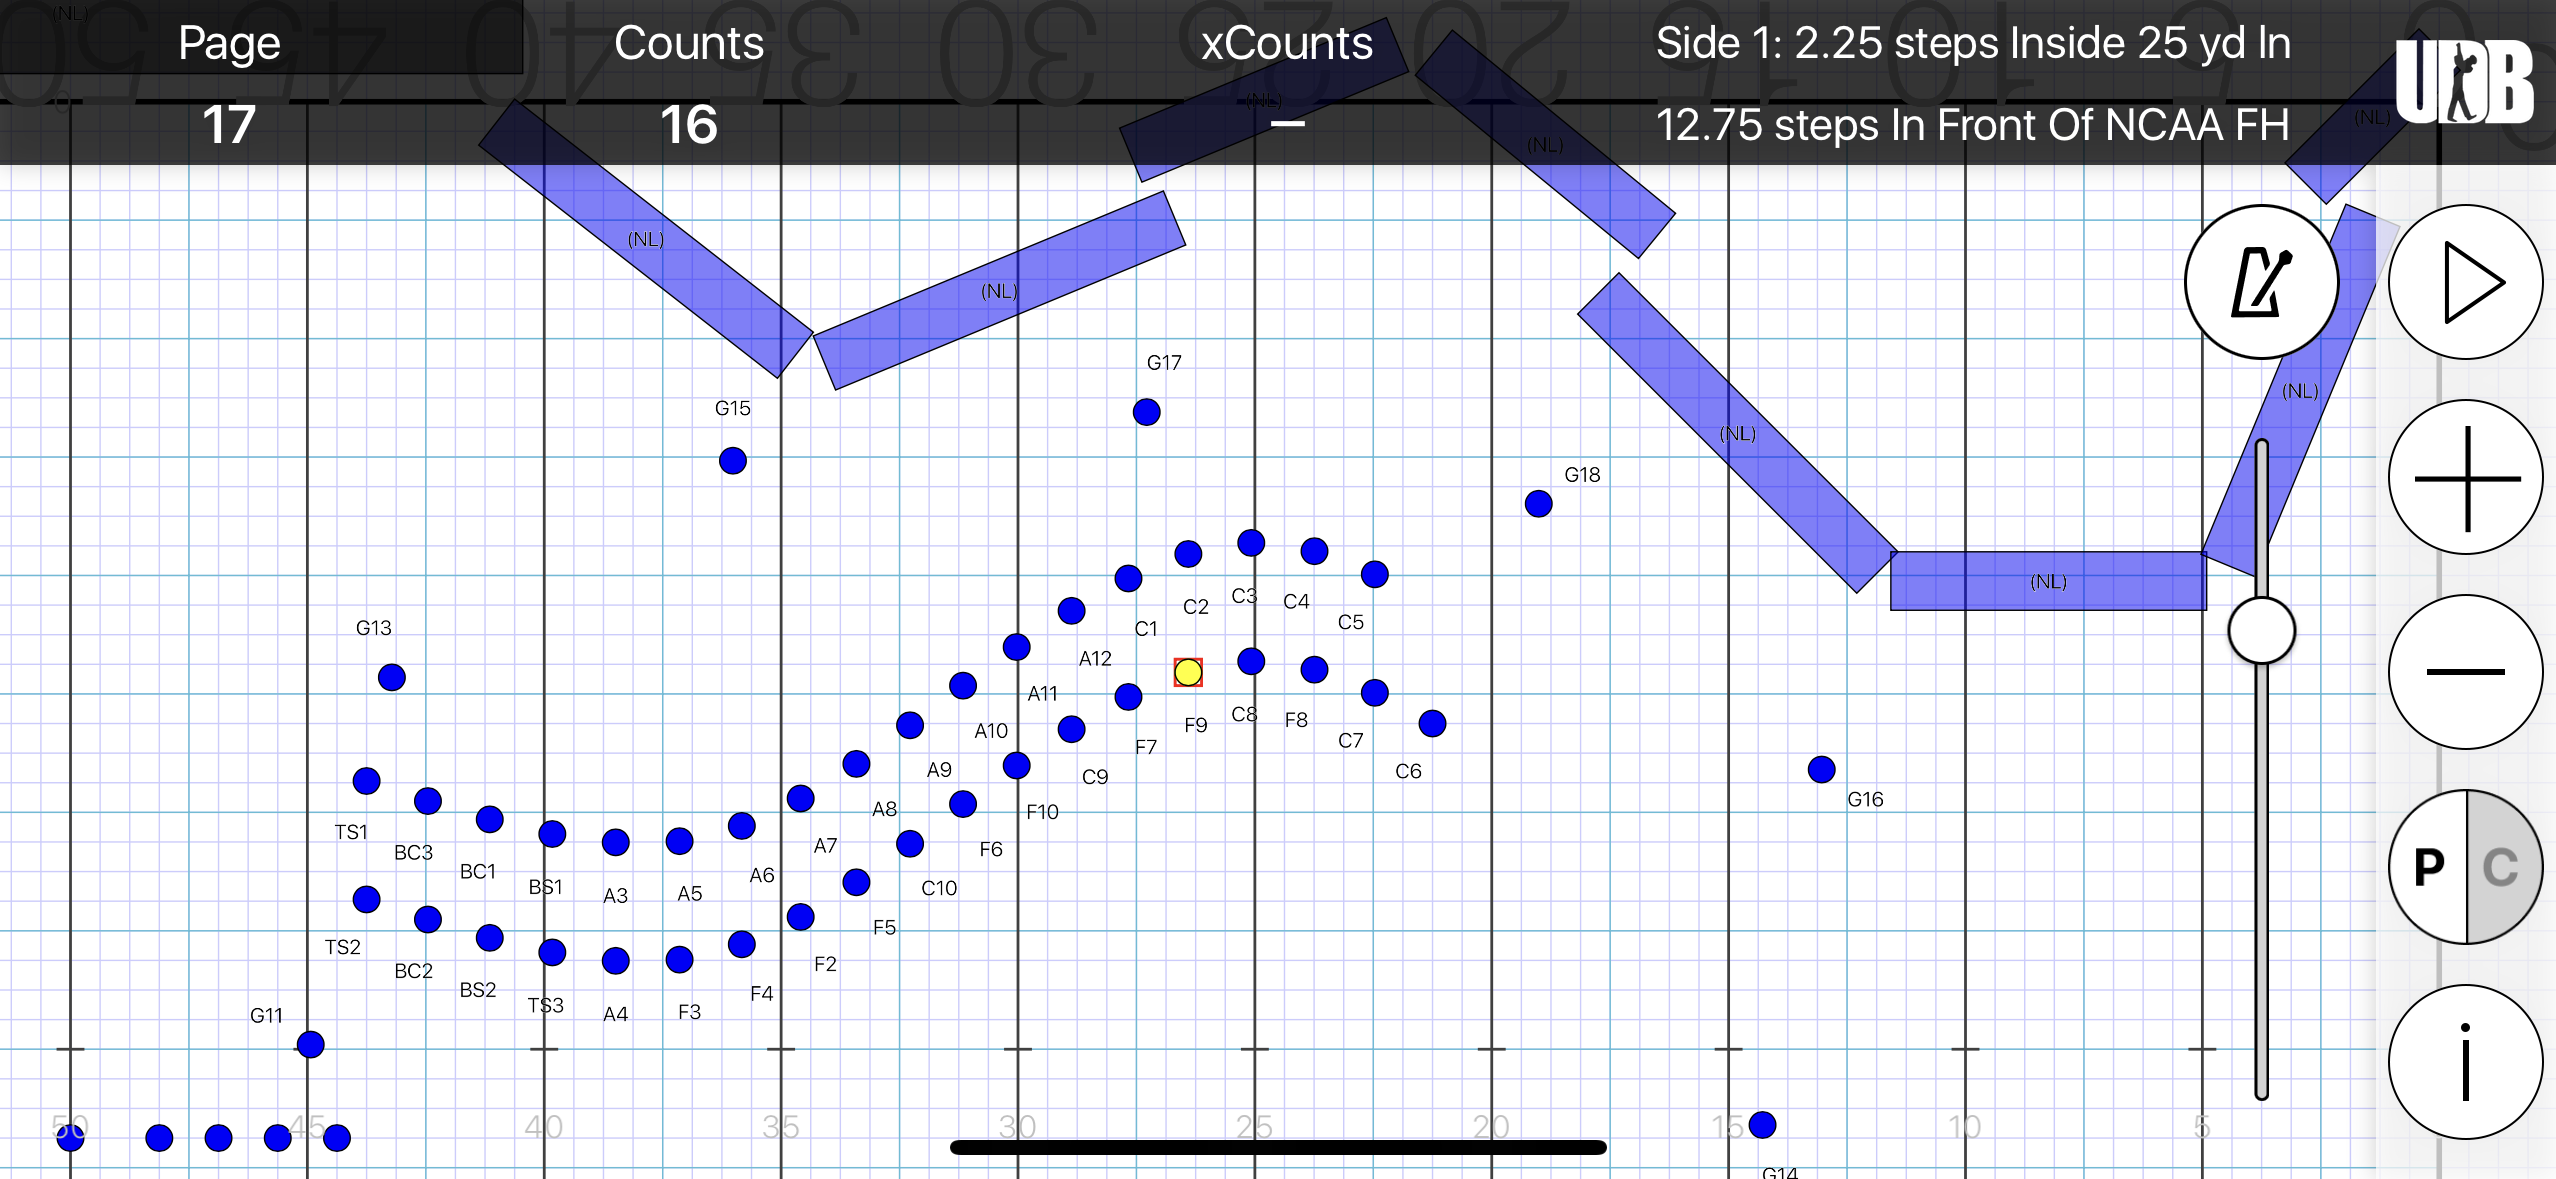The height and width of the screenshot is (1179, 2556).
Task: Open the metronome settings
Action: pos(2261,282)
